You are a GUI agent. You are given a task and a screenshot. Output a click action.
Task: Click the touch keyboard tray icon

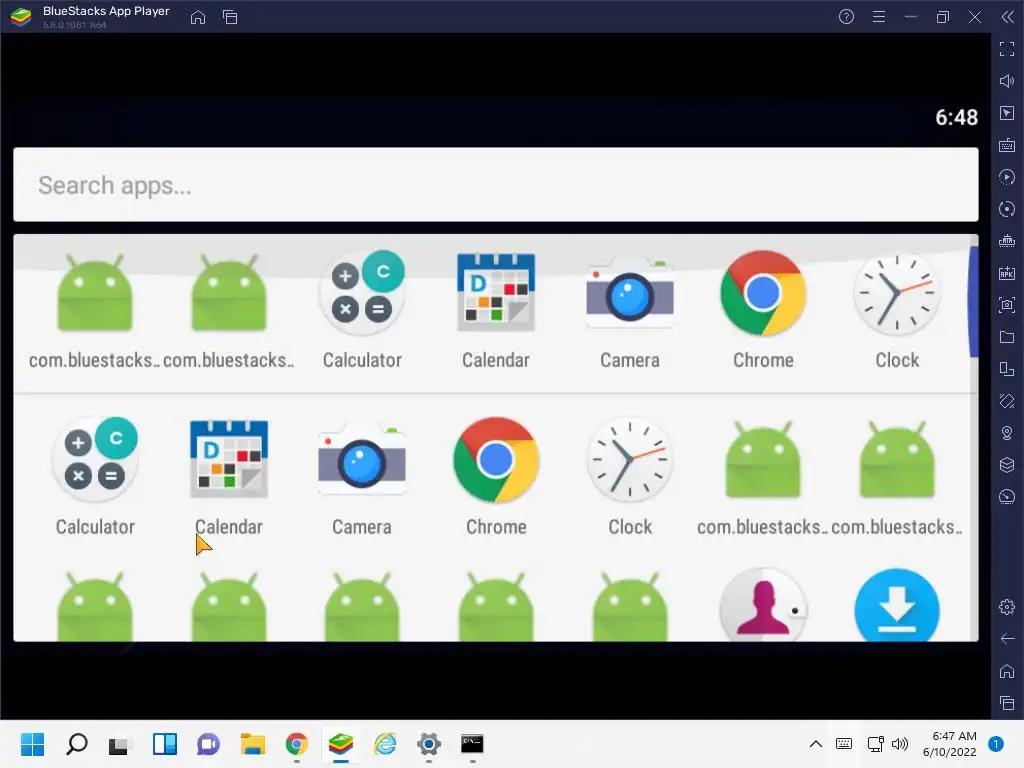coord(844,744)
